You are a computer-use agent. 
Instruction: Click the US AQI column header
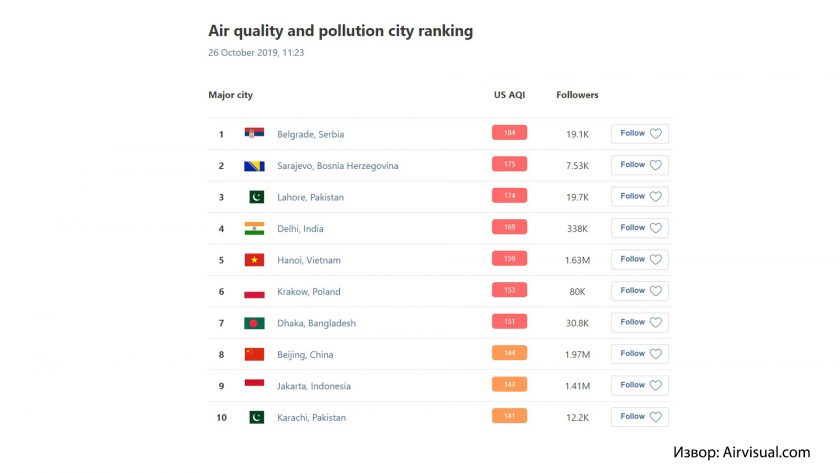pos(509,95)
